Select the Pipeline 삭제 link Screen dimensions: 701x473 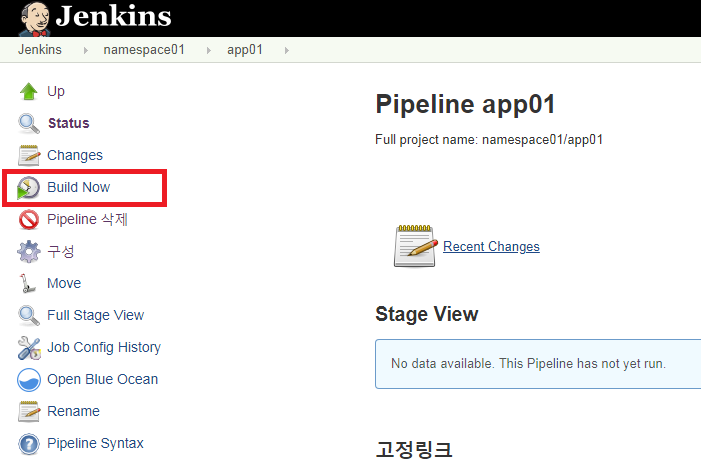point(88,219)
